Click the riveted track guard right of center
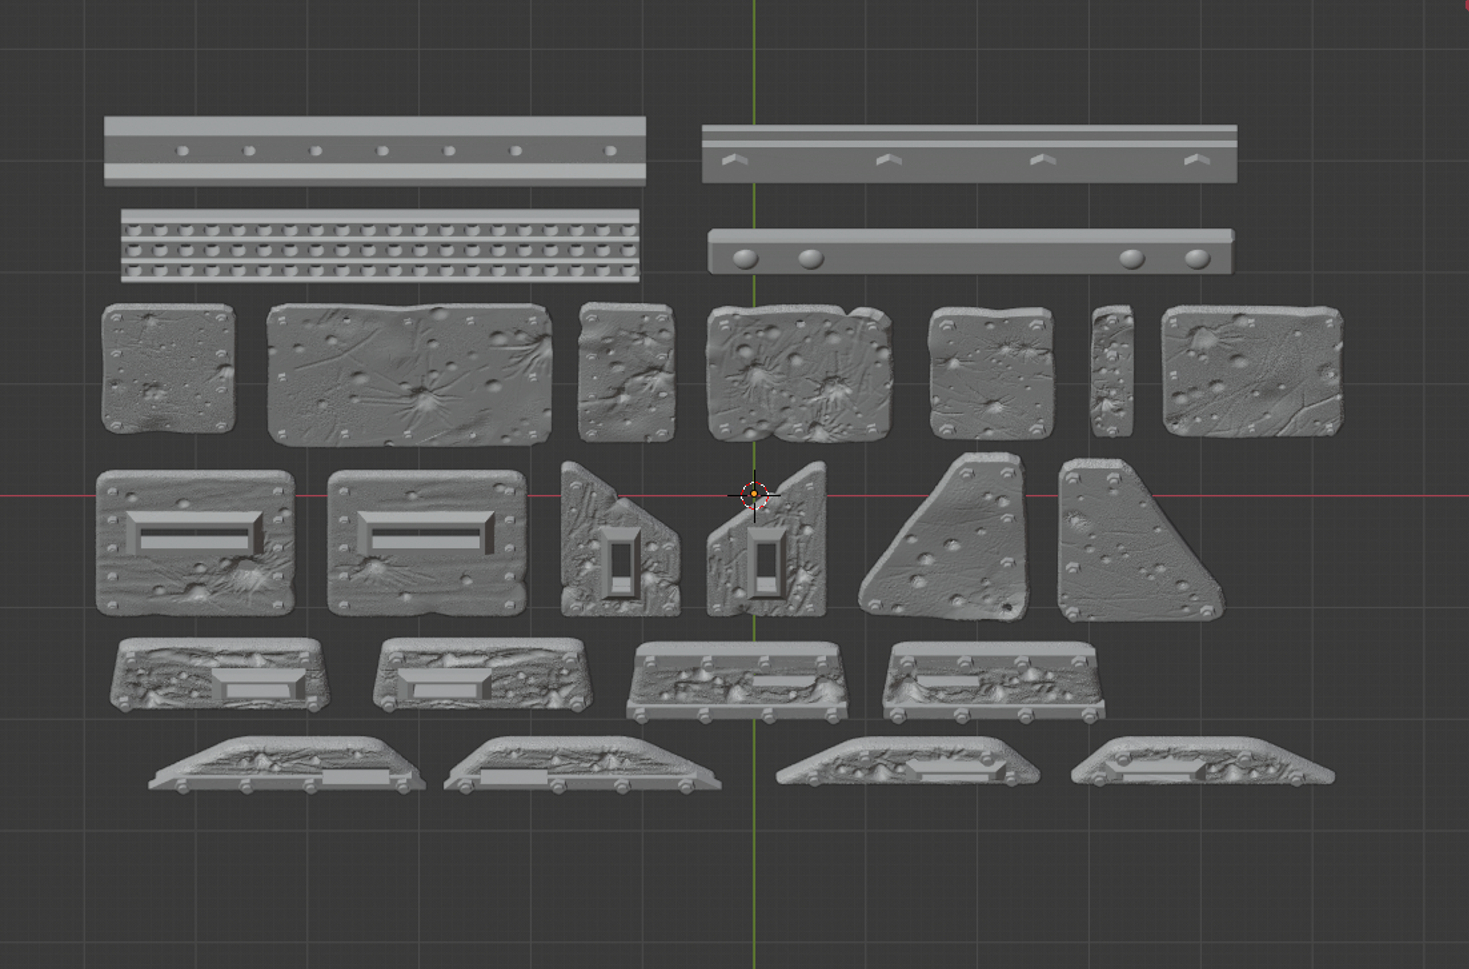 pos(740,680)
